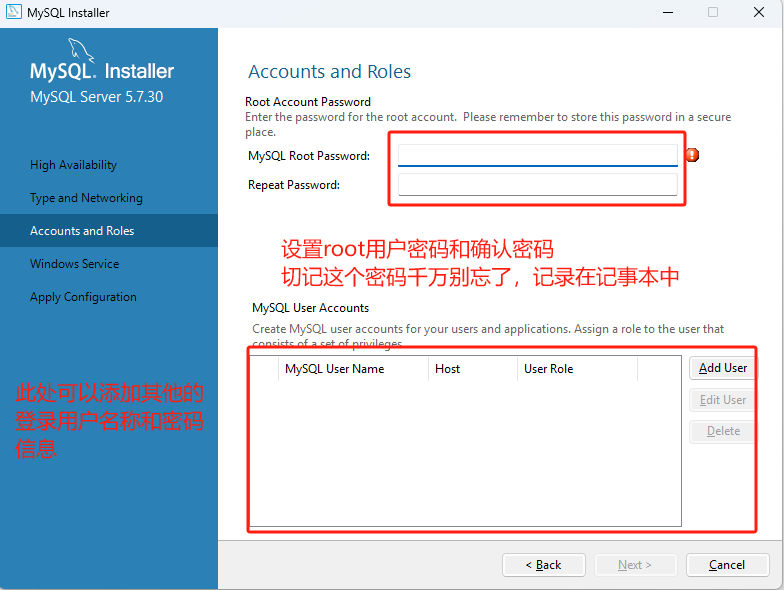784x590 pixels.
Task: Click the Add User button
Action: (722, 368)
